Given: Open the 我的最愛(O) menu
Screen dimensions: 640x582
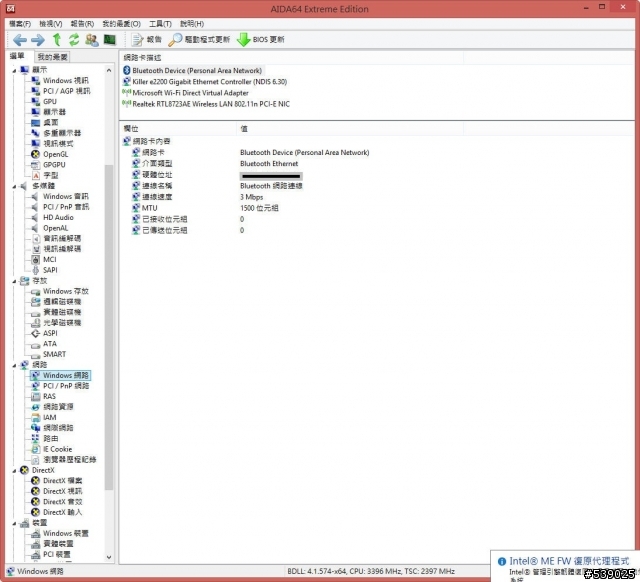Looking at the screenshot, I should (121, 24).
